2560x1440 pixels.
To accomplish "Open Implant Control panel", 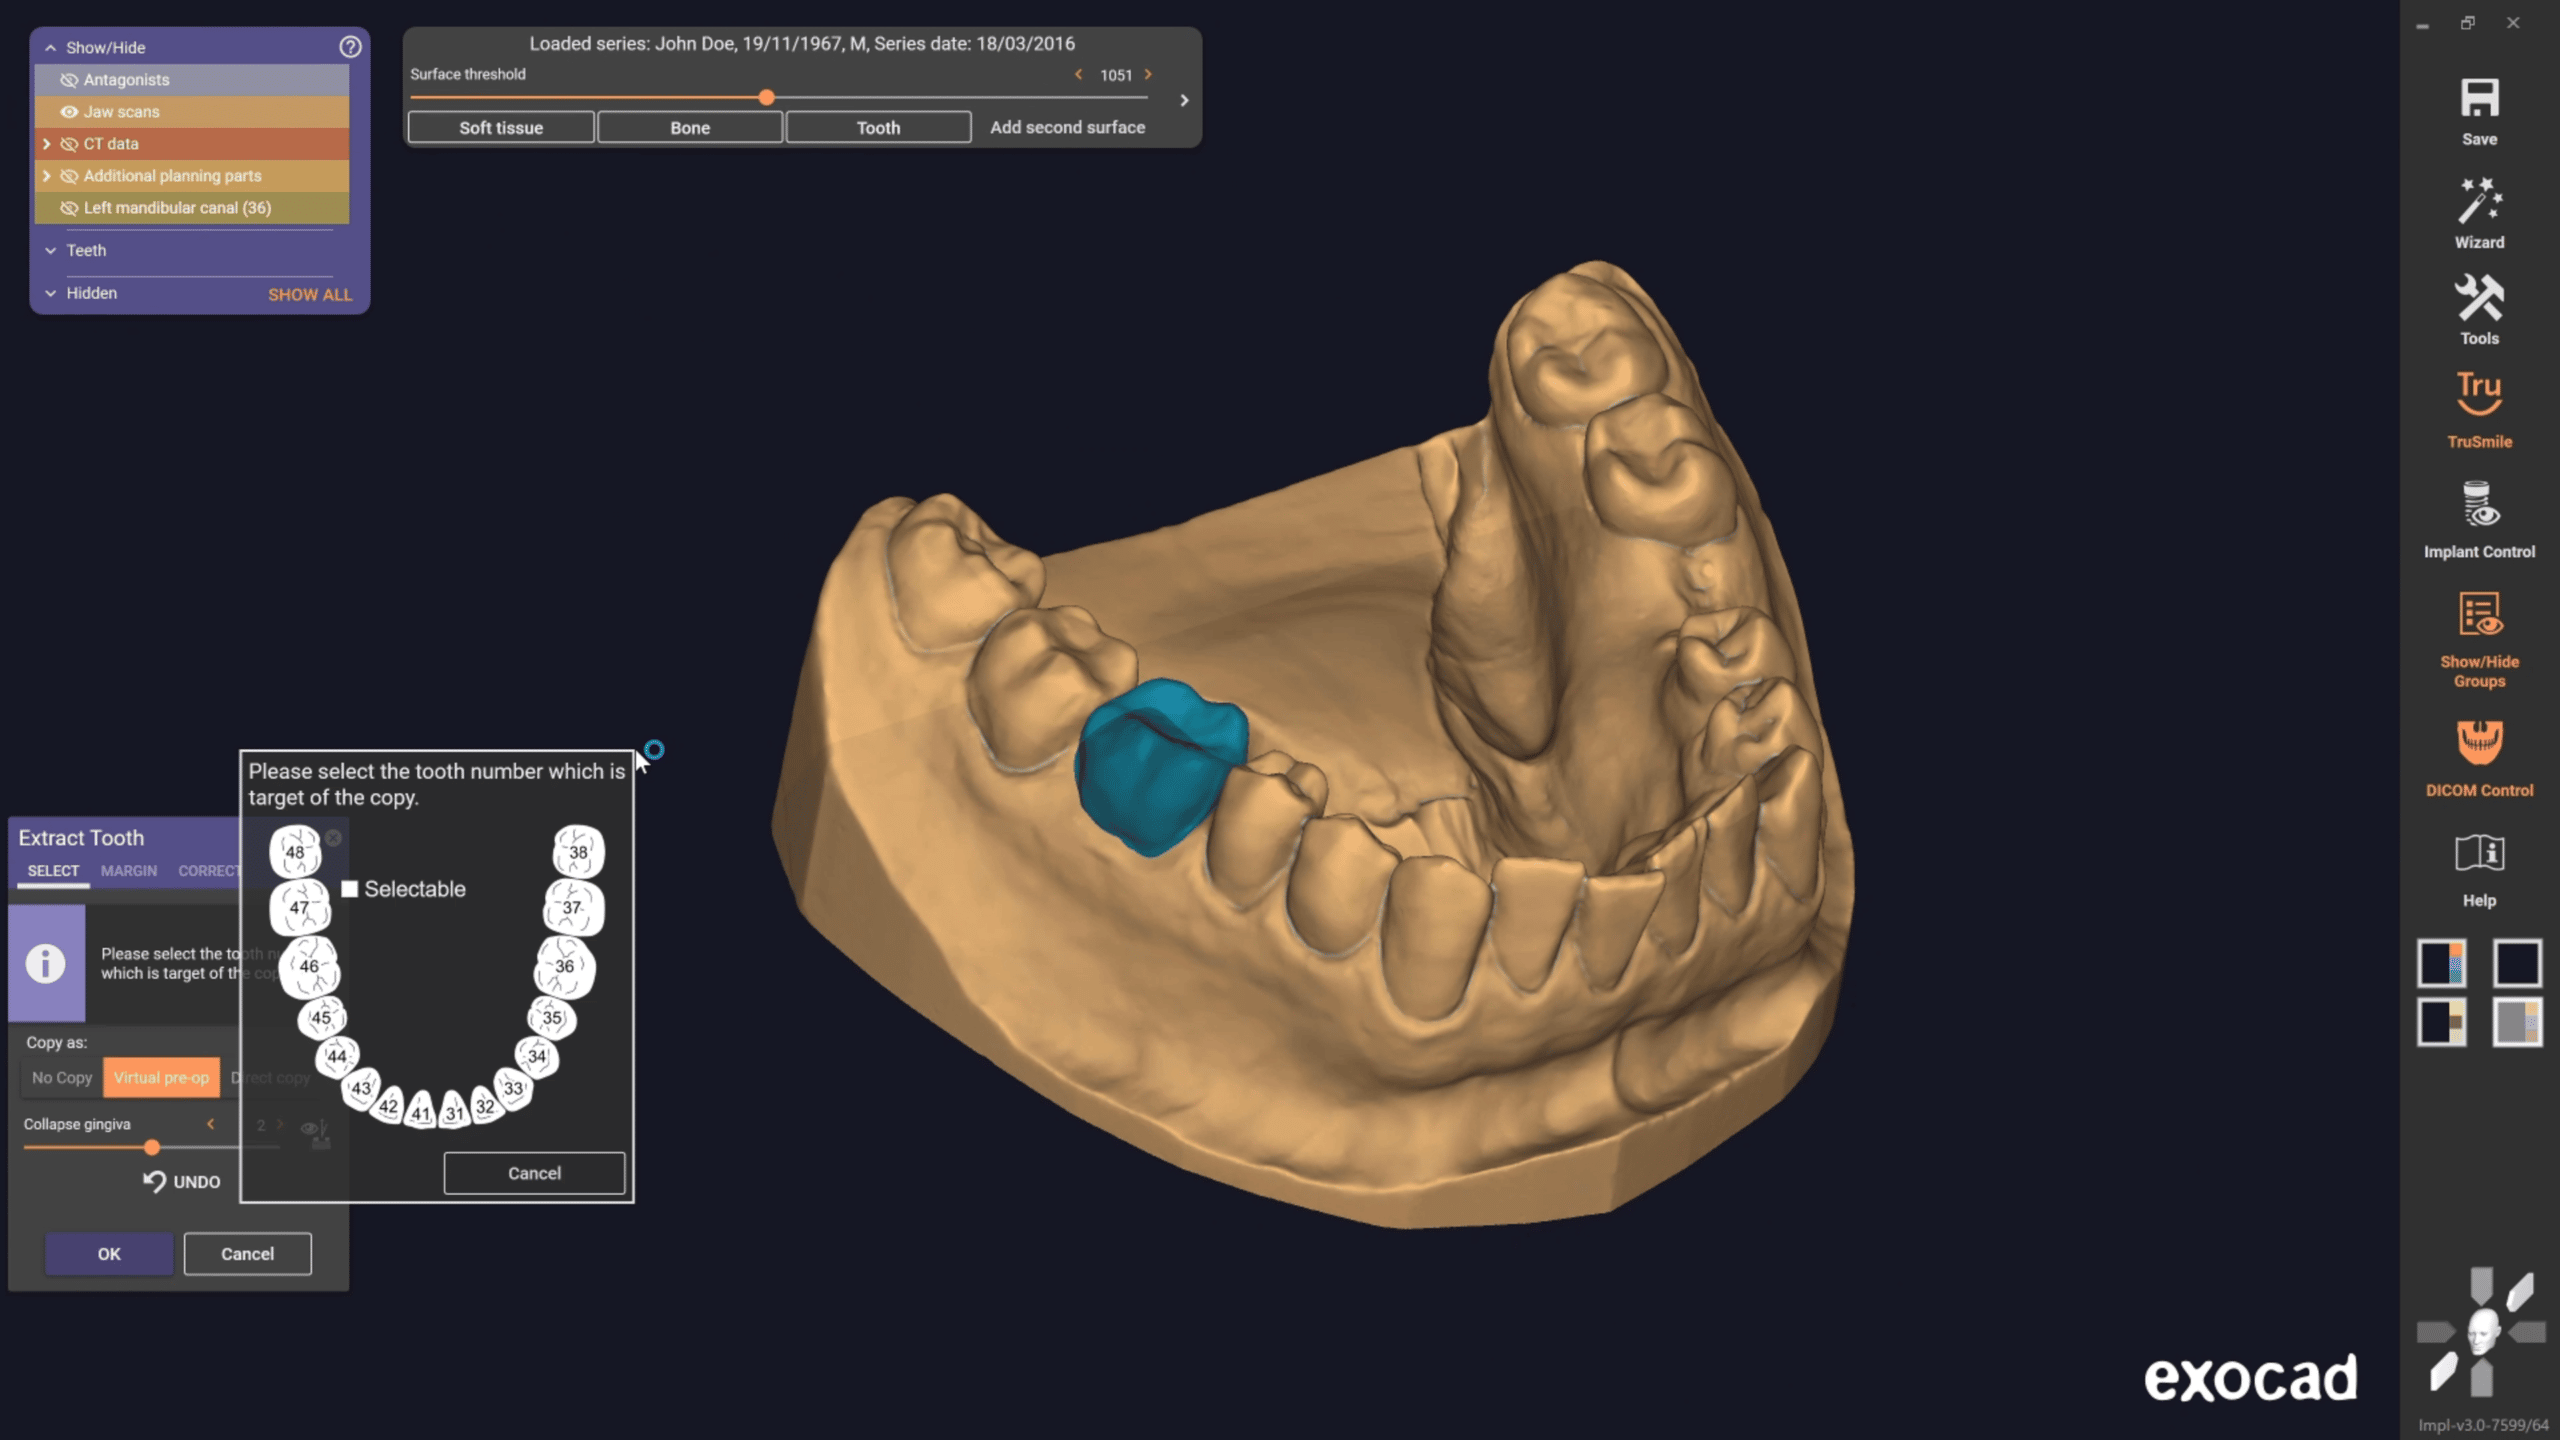I will click(x=2479, y=505).
